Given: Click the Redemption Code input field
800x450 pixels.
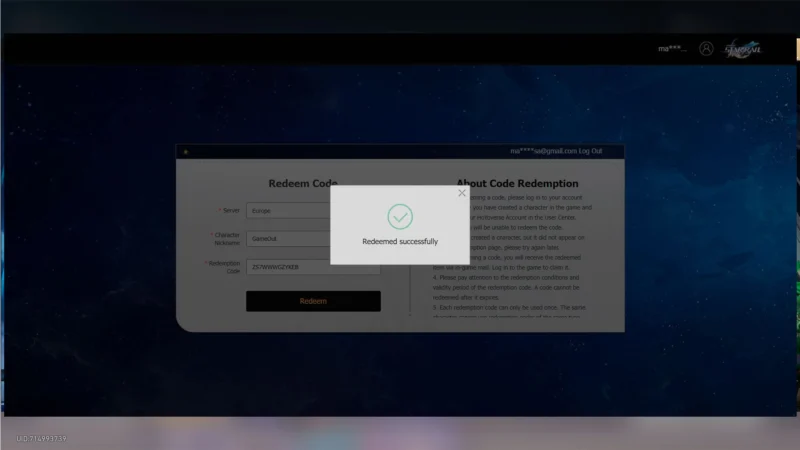Looking at the screenshot, I should (x=313, y=267).
